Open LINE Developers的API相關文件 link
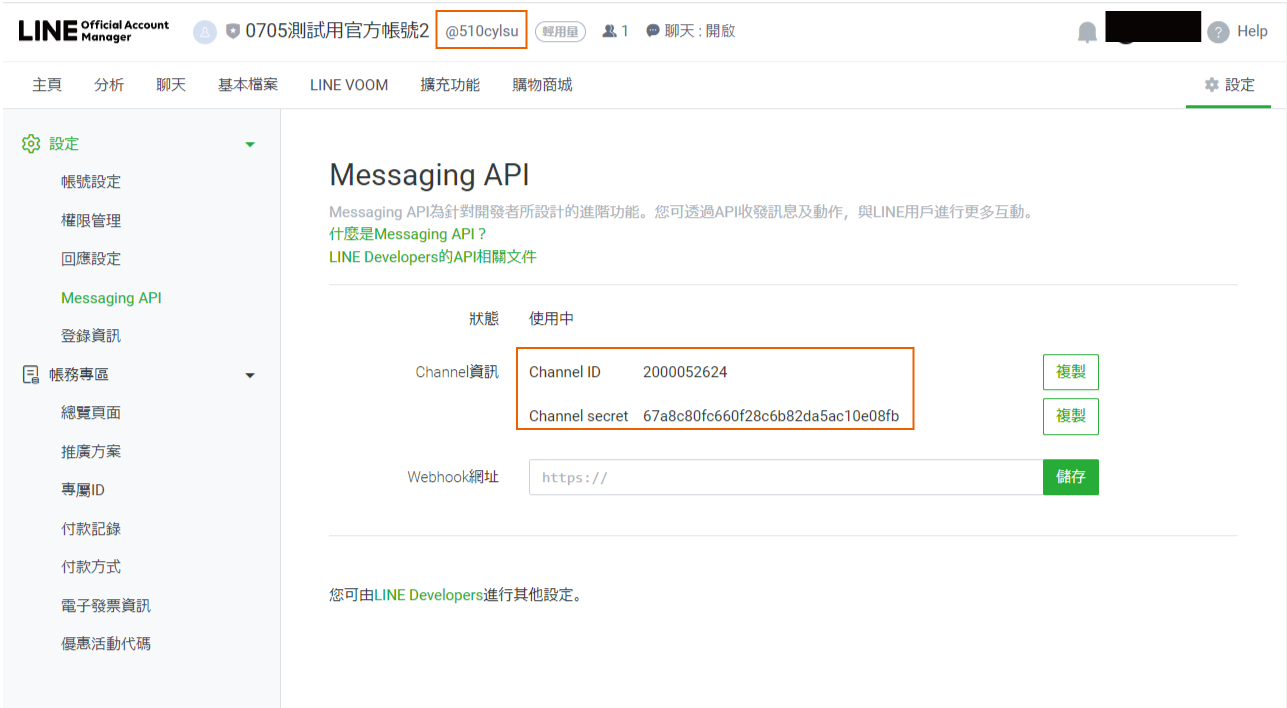The width and height of the screenshot is (1287, 708). pyautogui.click(x=433, y=257)
